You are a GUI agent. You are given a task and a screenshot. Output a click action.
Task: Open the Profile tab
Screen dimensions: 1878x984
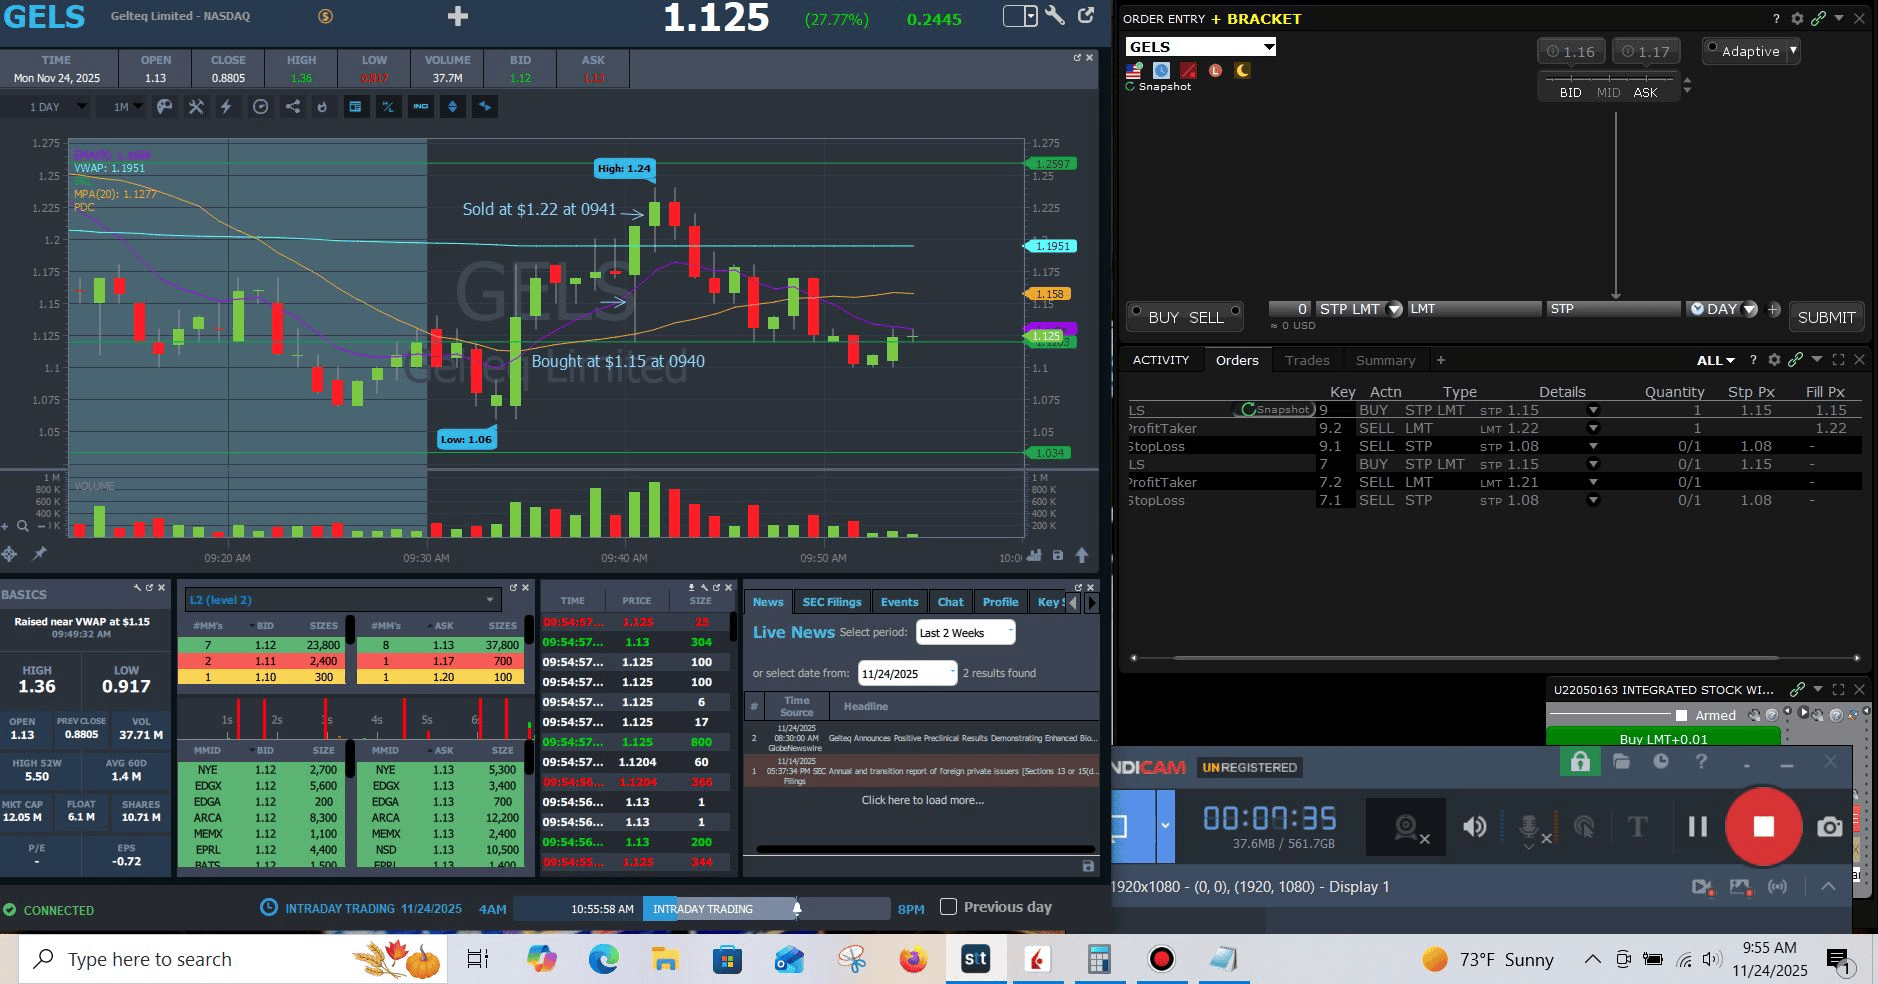click(1000, 602)
